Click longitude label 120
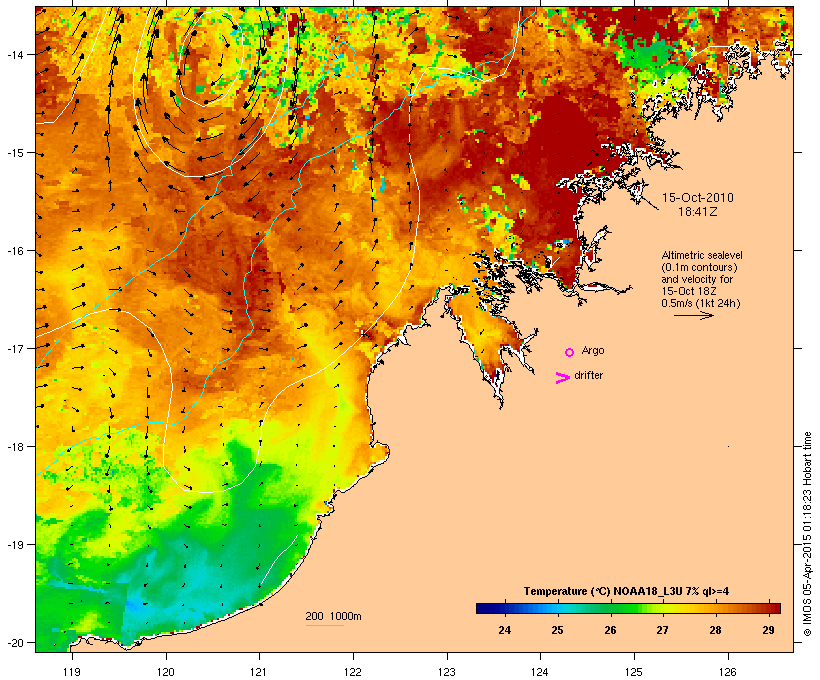The width and height of the screenshot is (820, 680). click(166, 672)
